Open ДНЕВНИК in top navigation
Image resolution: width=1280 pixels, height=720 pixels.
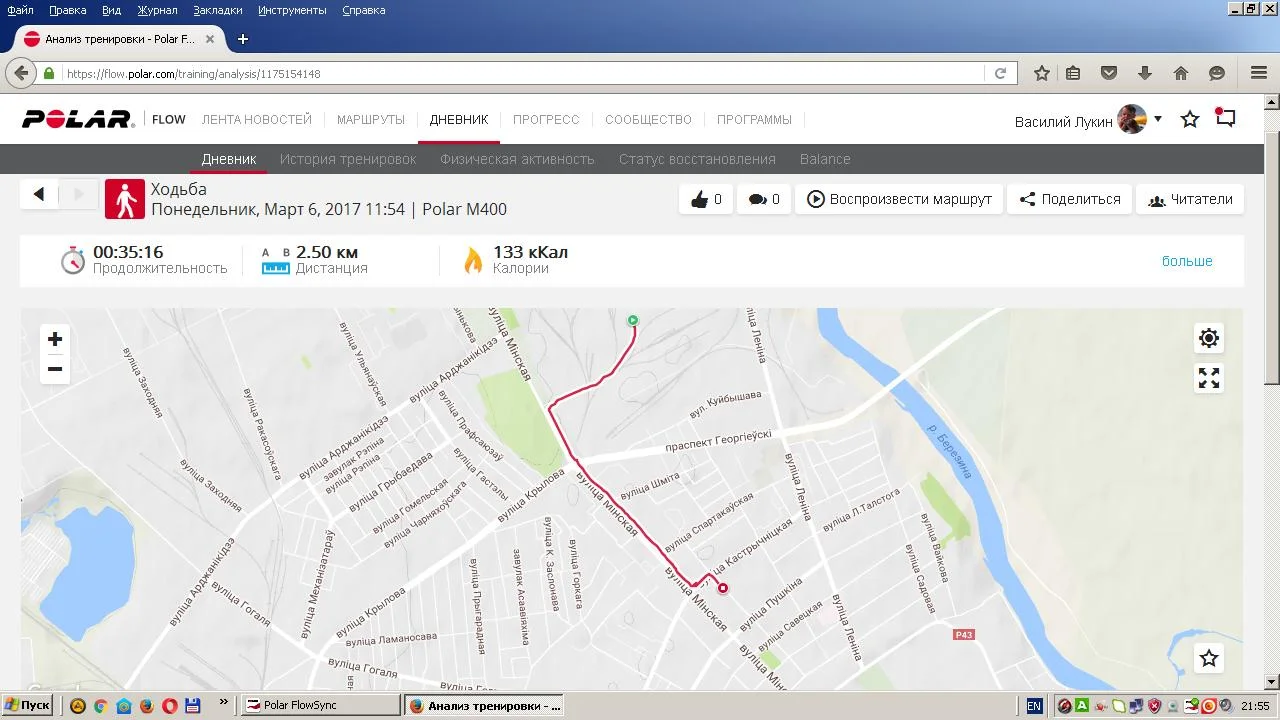tap(459, 119)
